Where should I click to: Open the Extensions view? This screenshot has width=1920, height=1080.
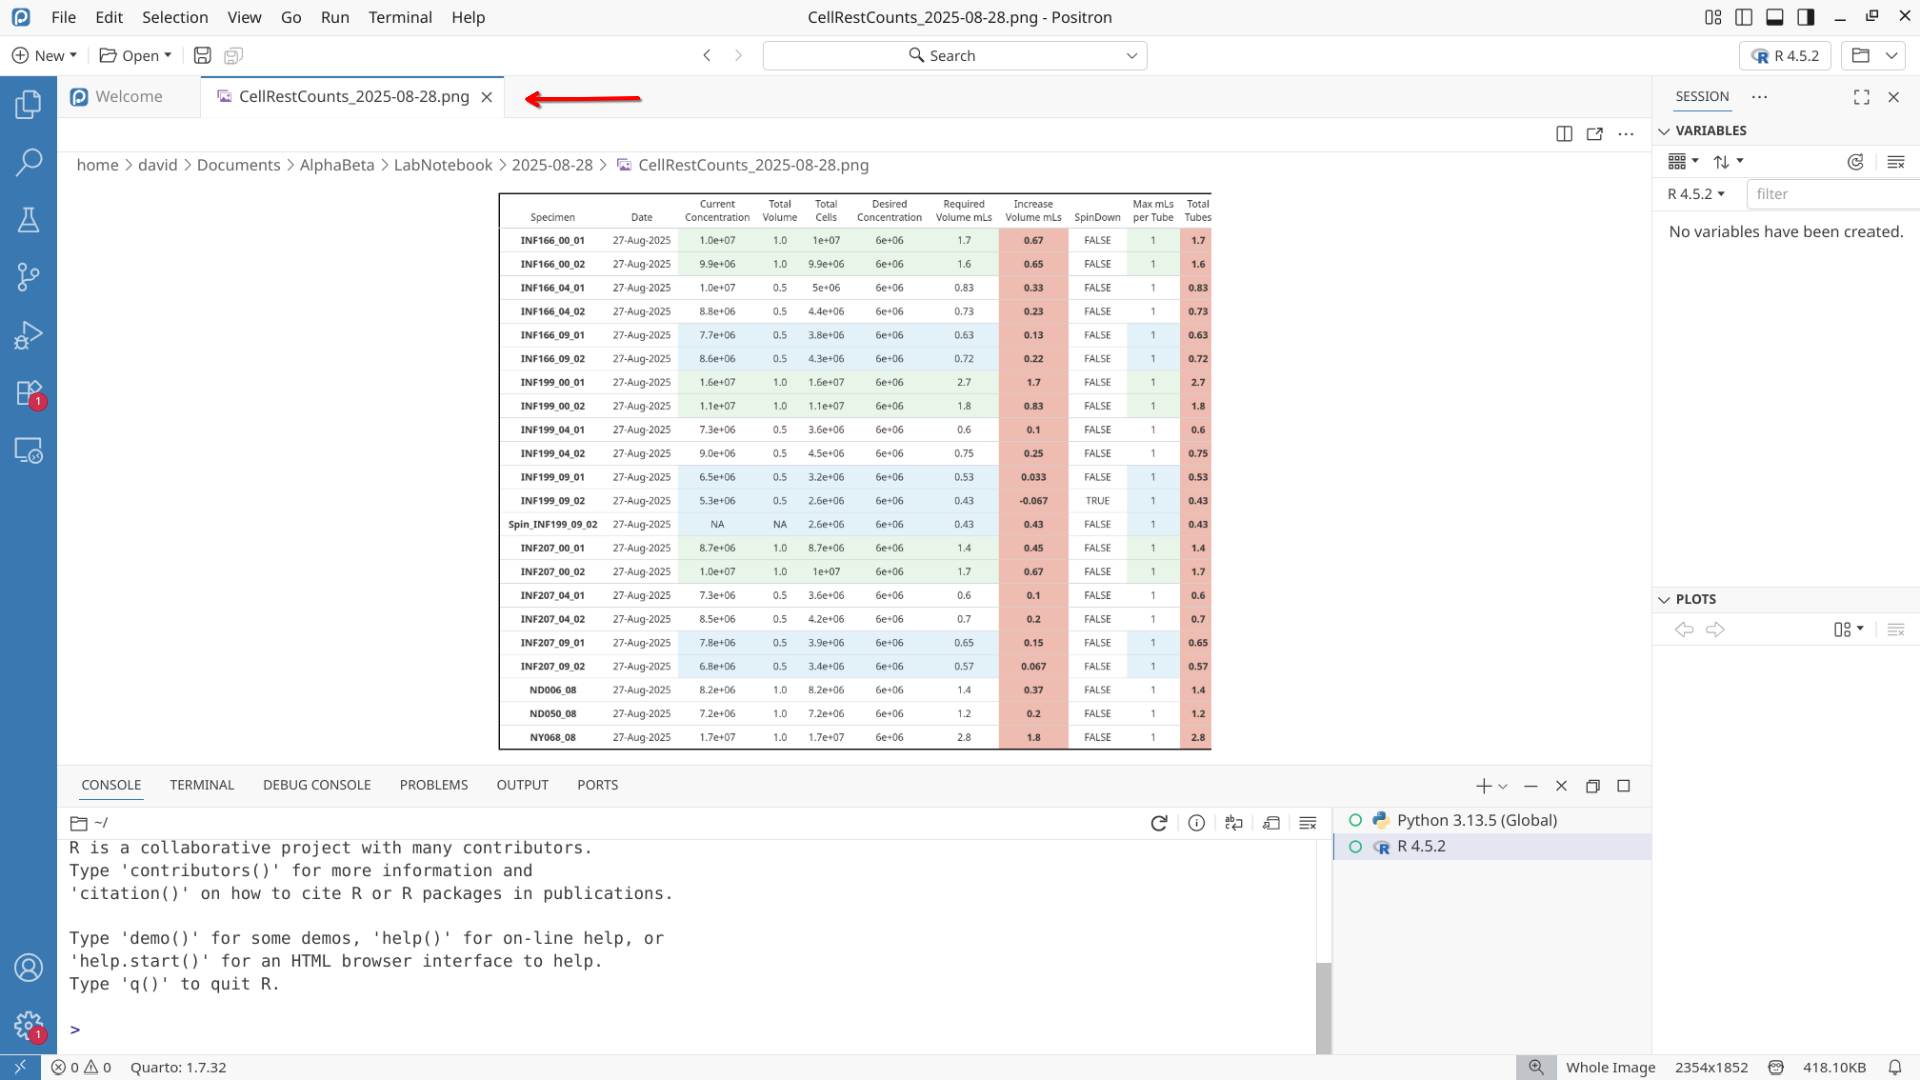coord(28,393)
